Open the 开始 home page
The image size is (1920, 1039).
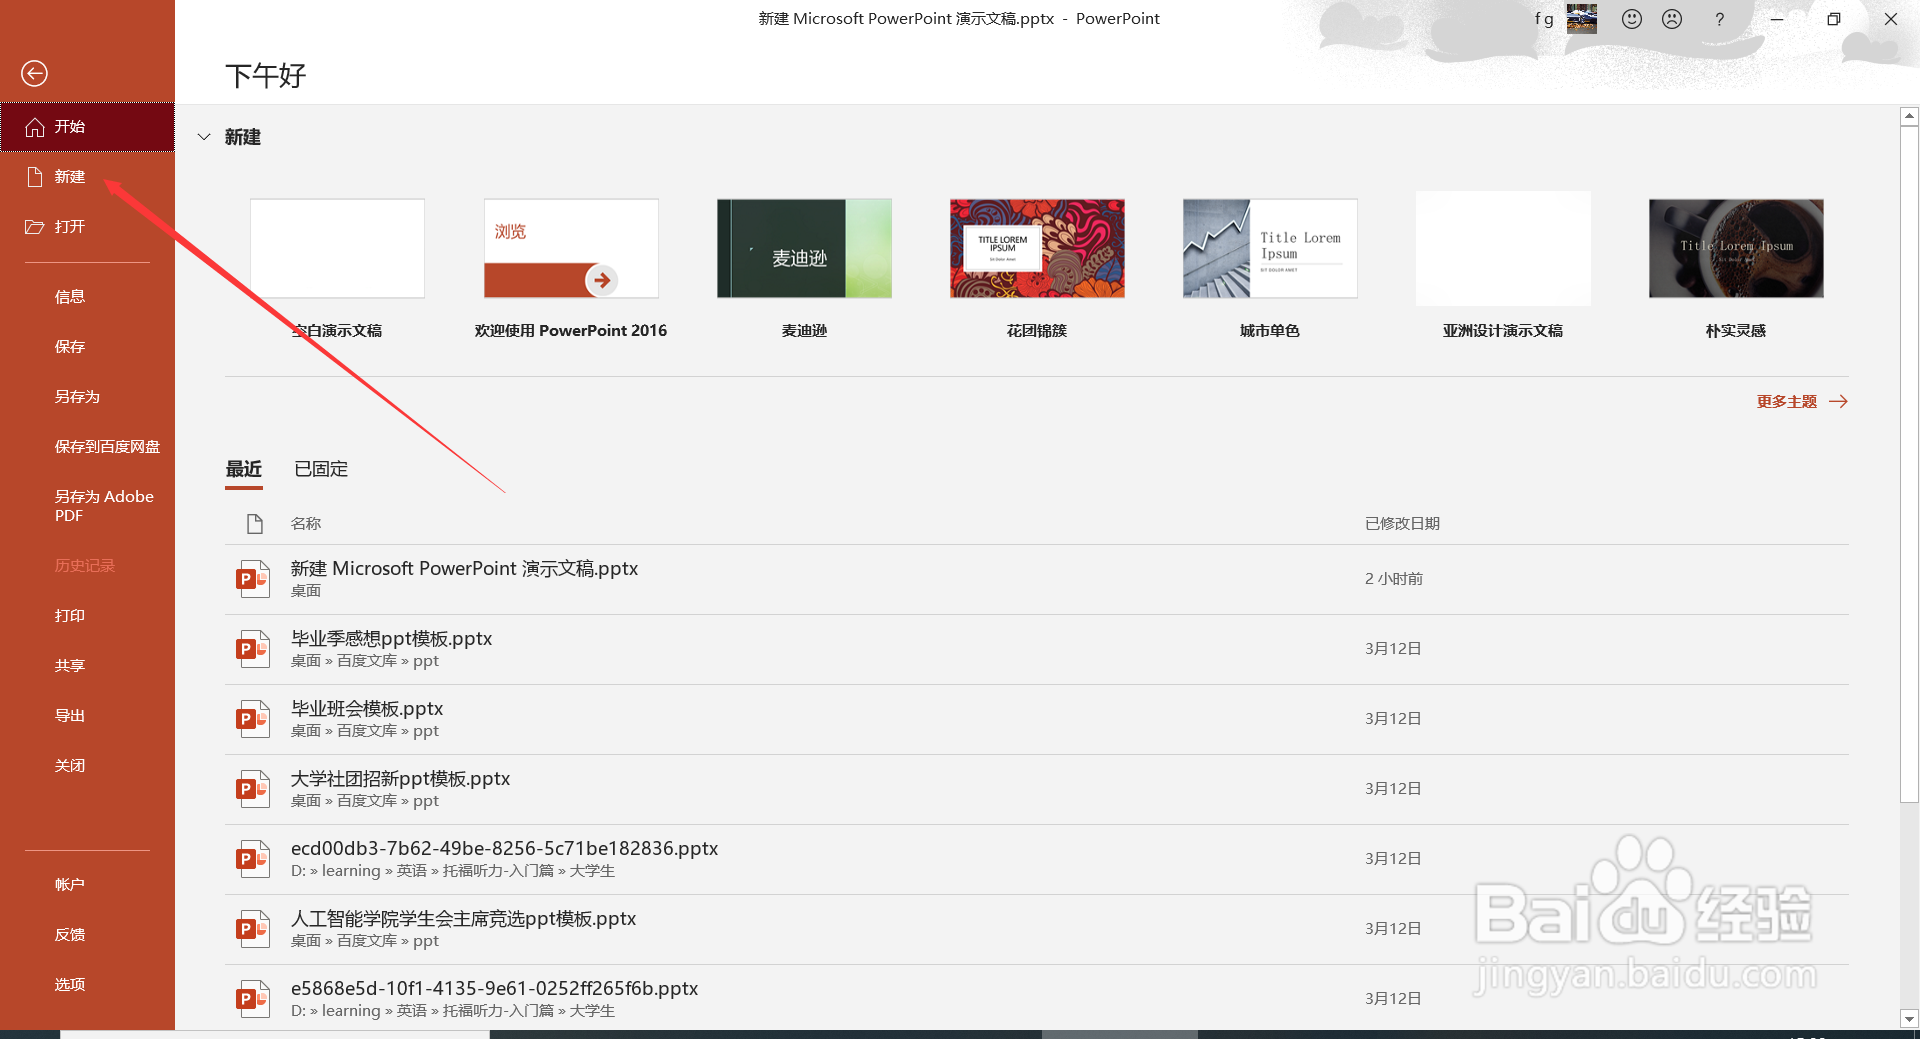(x=87, y=127)
